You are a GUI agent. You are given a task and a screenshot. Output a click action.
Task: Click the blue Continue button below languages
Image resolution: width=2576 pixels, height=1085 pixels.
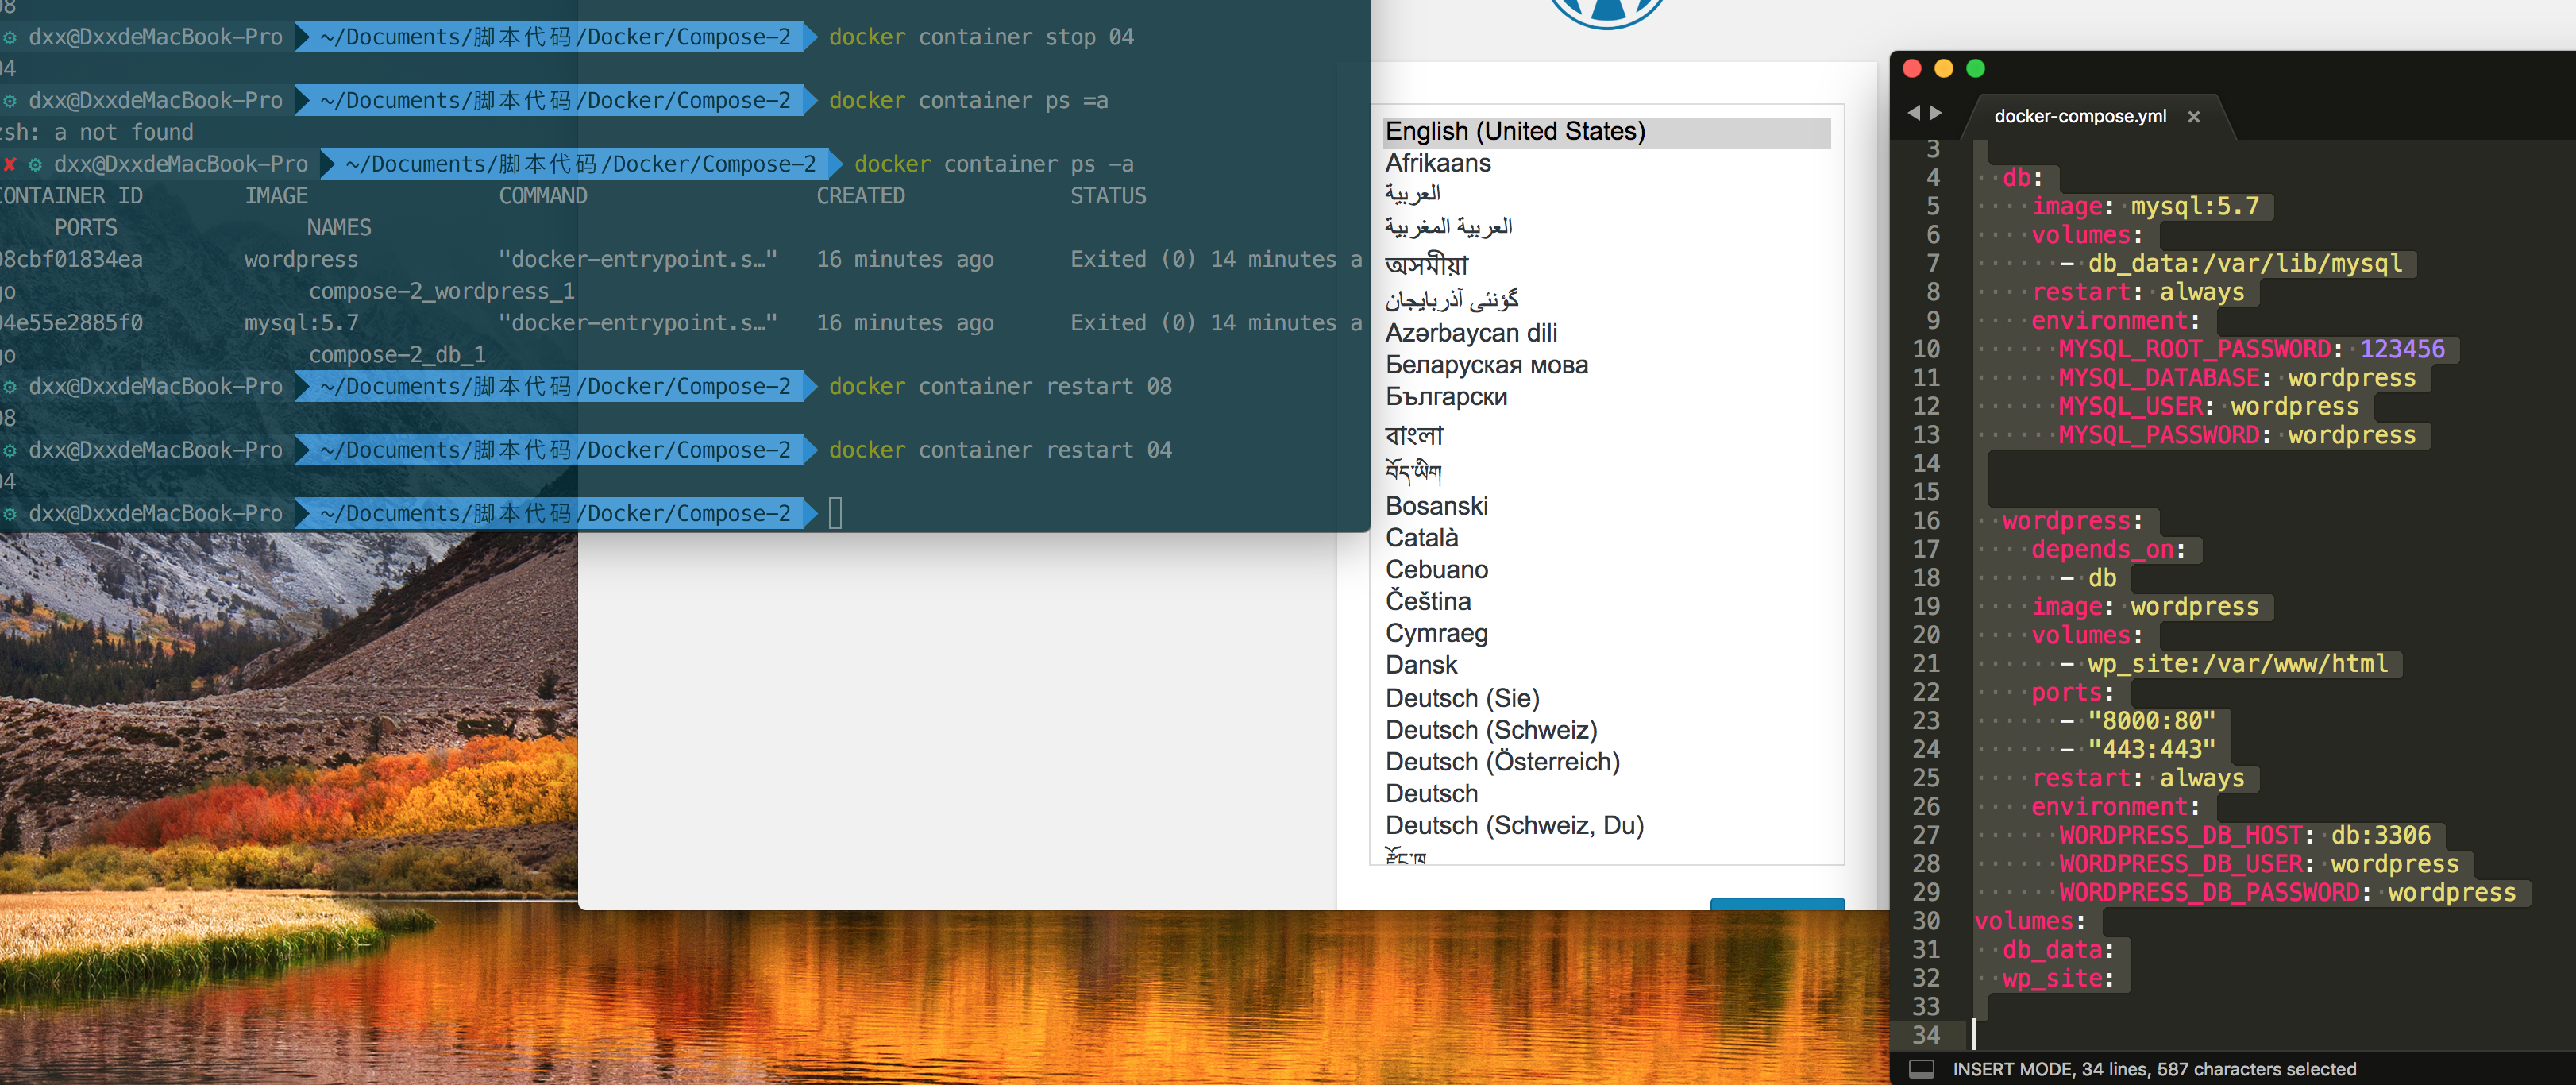point(1776,903)
